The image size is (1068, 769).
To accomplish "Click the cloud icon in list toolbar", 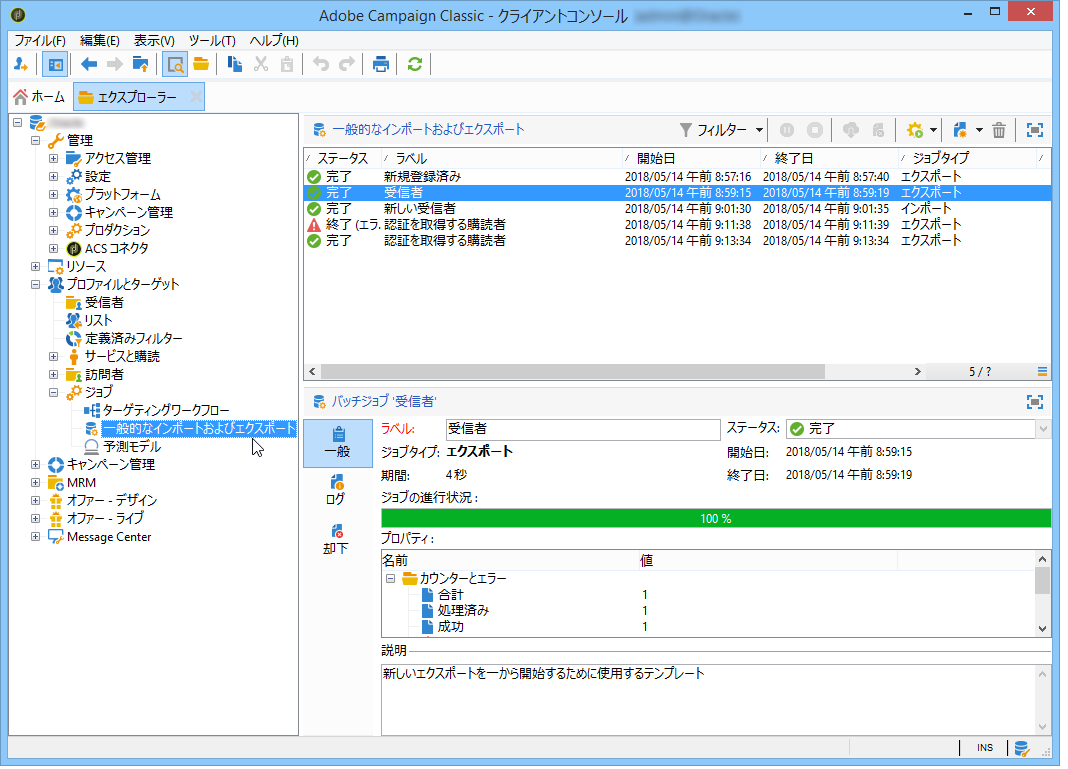I will 851,130.
